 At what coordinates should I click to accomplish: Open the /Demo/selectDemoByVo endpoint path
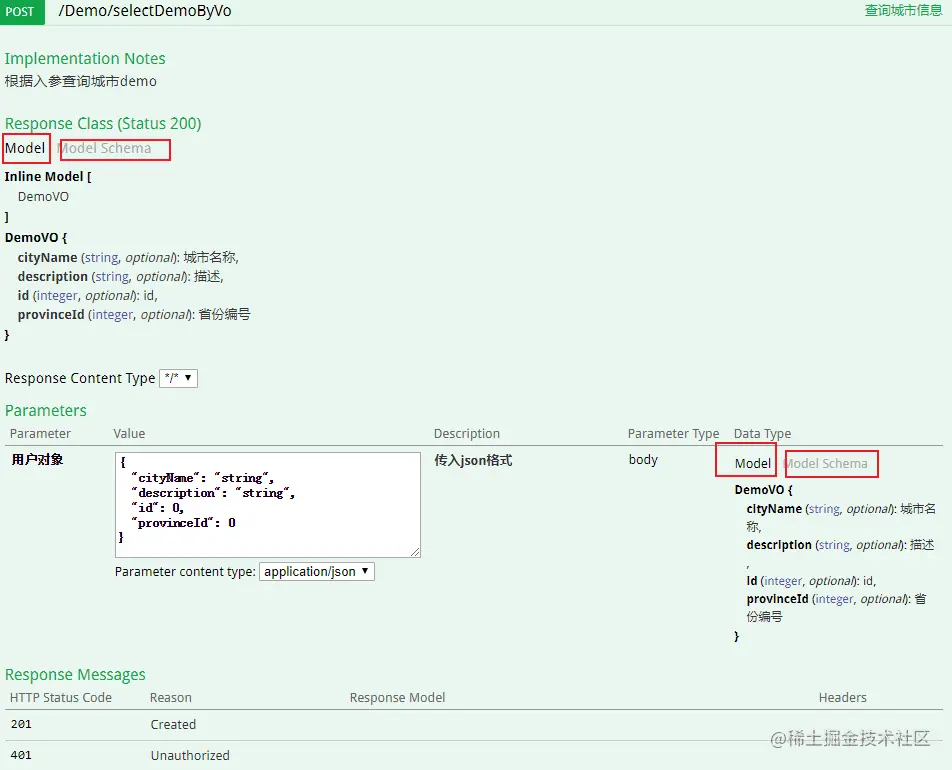144,11
